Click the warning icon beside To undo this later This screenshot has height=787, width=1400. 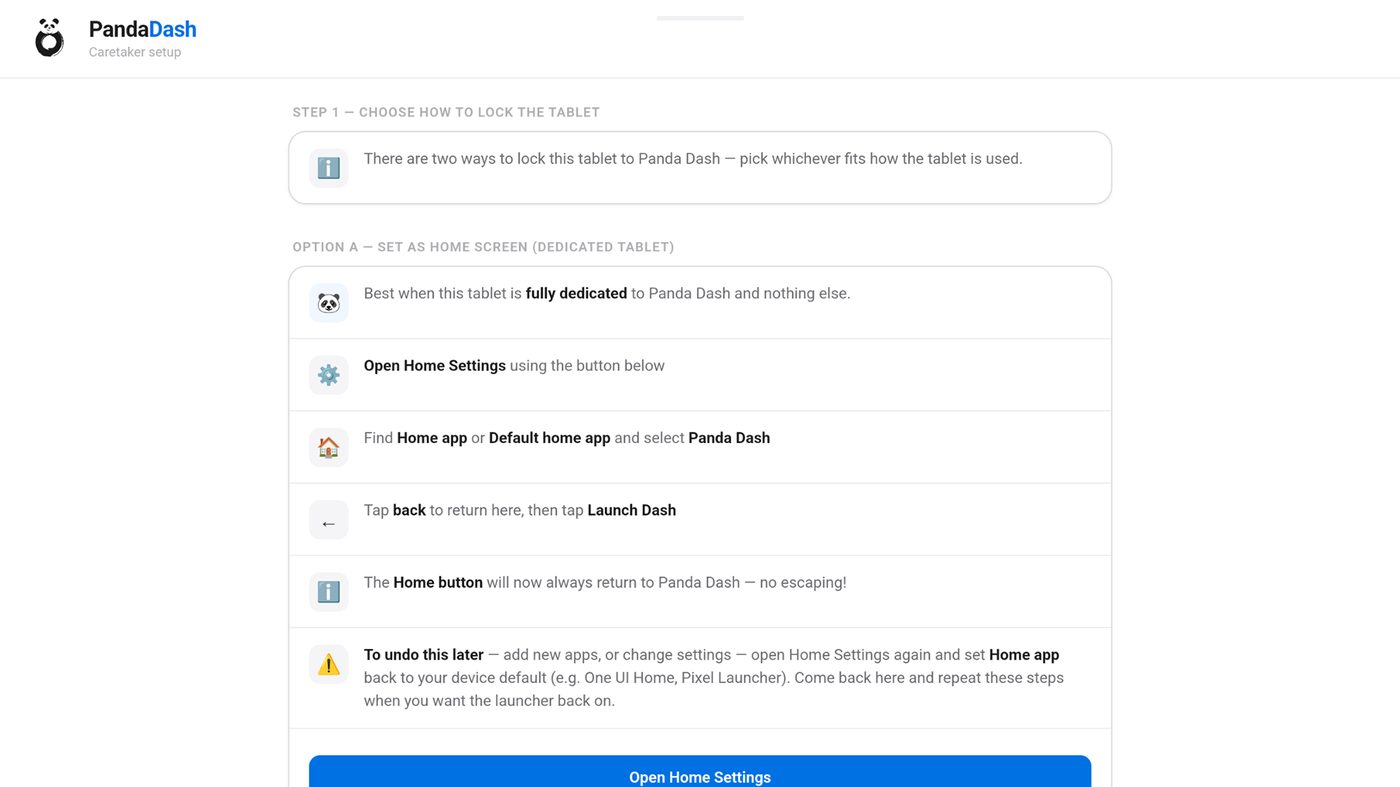(x=329, y=664)
